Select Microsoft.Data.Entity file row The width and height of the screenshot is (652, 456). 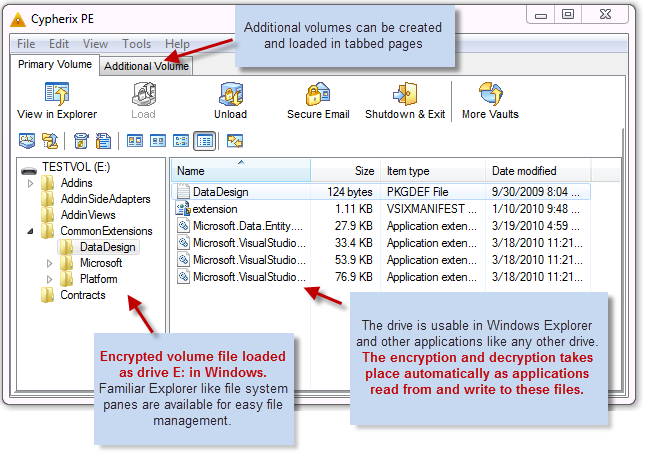(381, 226)
